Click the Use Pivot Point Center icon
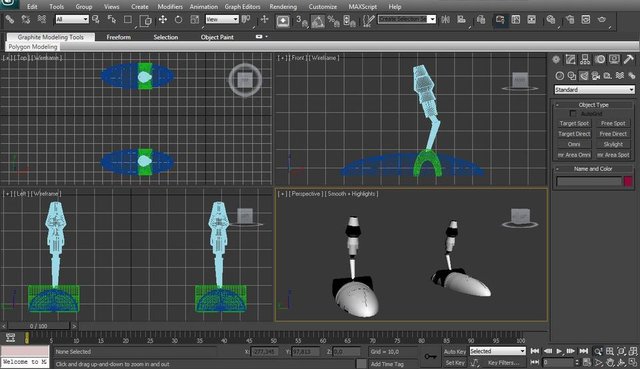The width and height of the screenshot is (640, 369). [246, 19]
